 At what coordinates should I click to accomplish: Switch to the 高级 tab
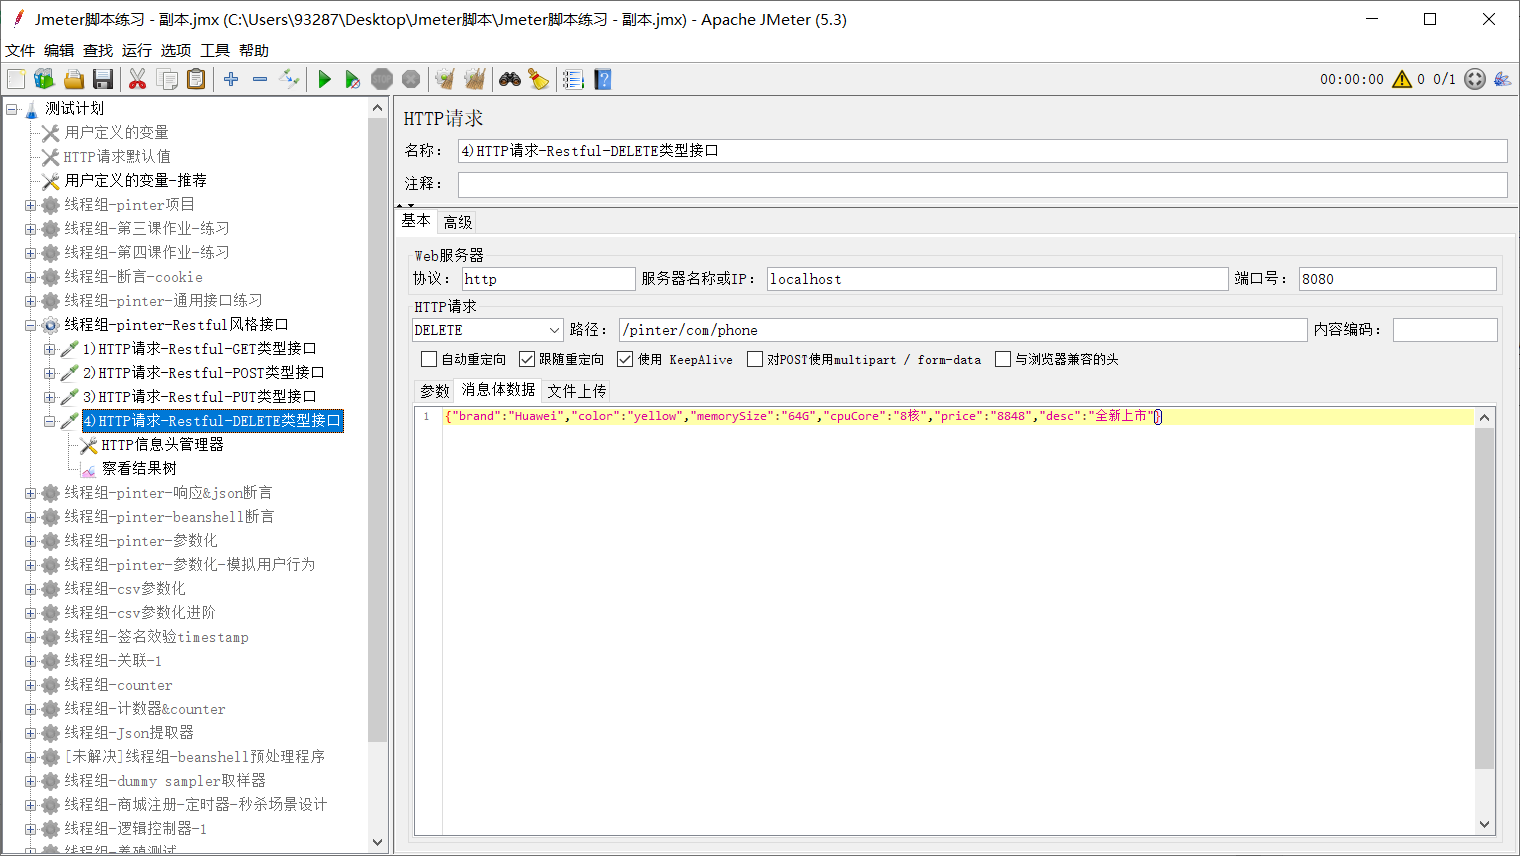tap(458, 222)
